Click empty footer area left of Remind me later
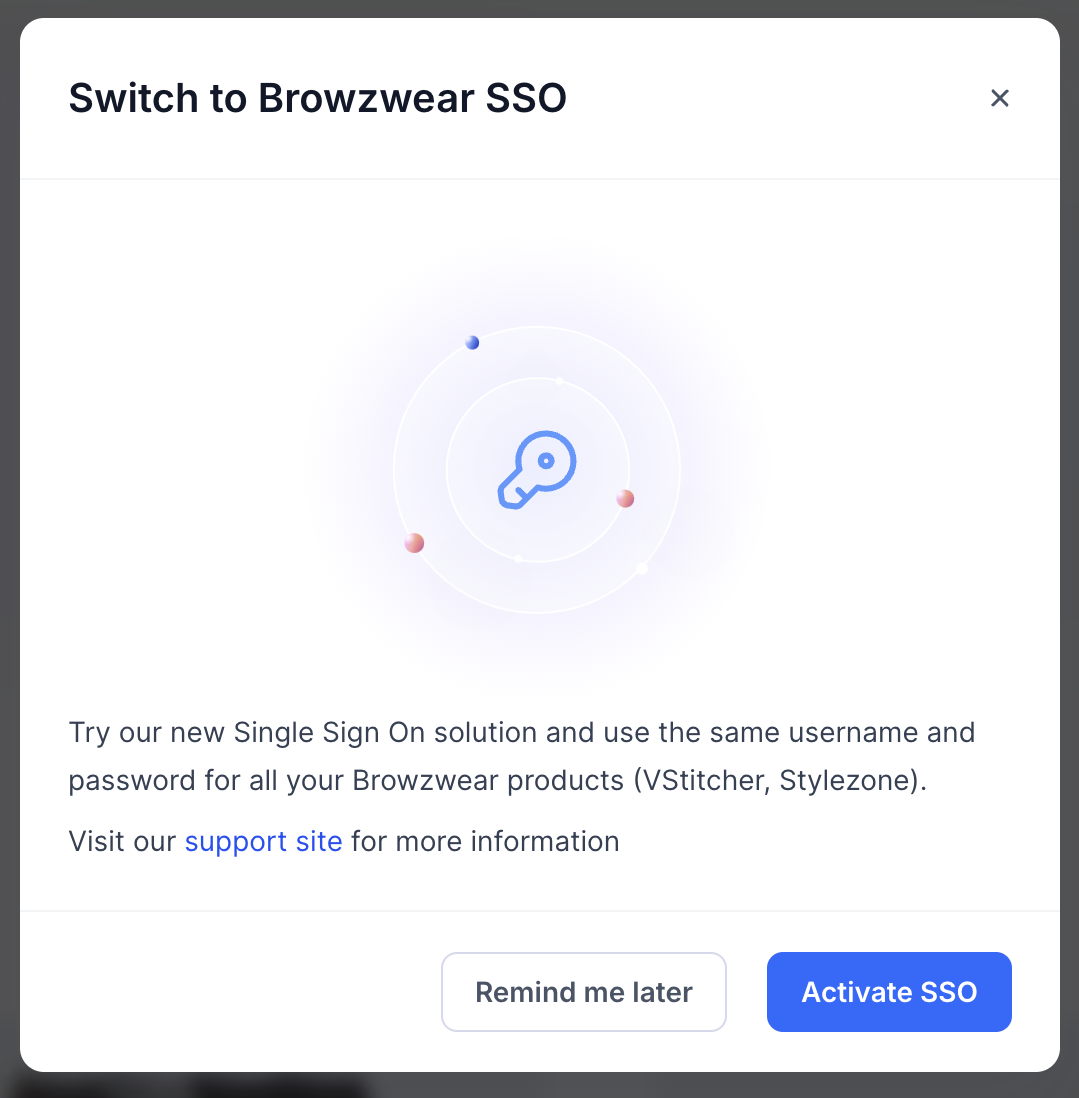Viewport: 1079px width, 1098px height. point(231,992)
